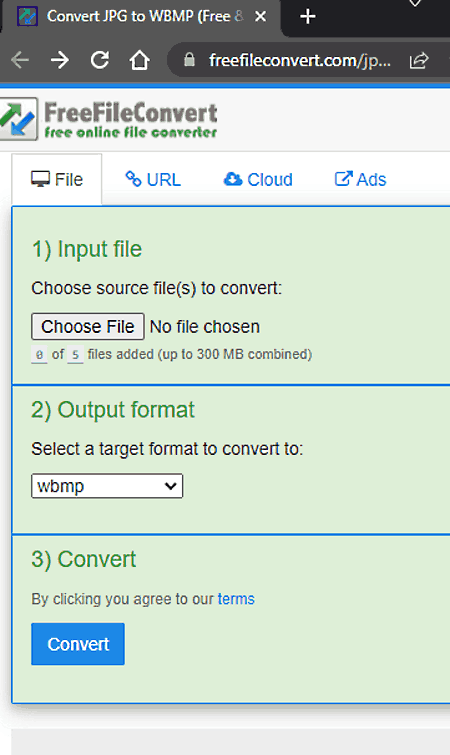Viewport: 450px width, 755px height.
Task: Click the Choose File button
Action: (x=88, y=326)
